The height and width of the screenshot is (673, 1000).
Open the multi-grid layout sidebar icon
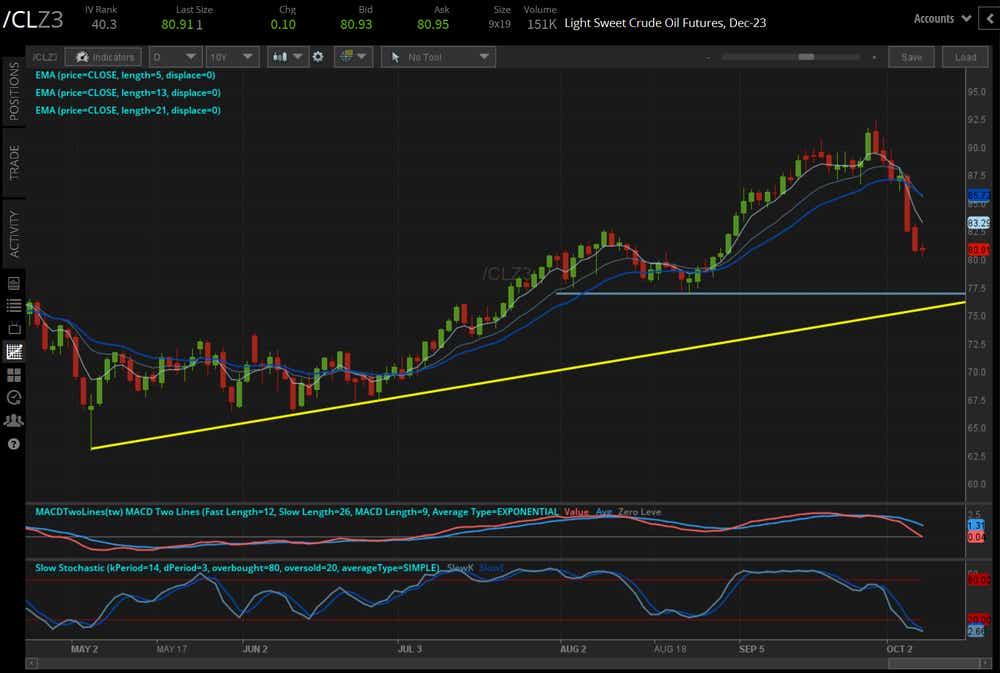[13, 374]
